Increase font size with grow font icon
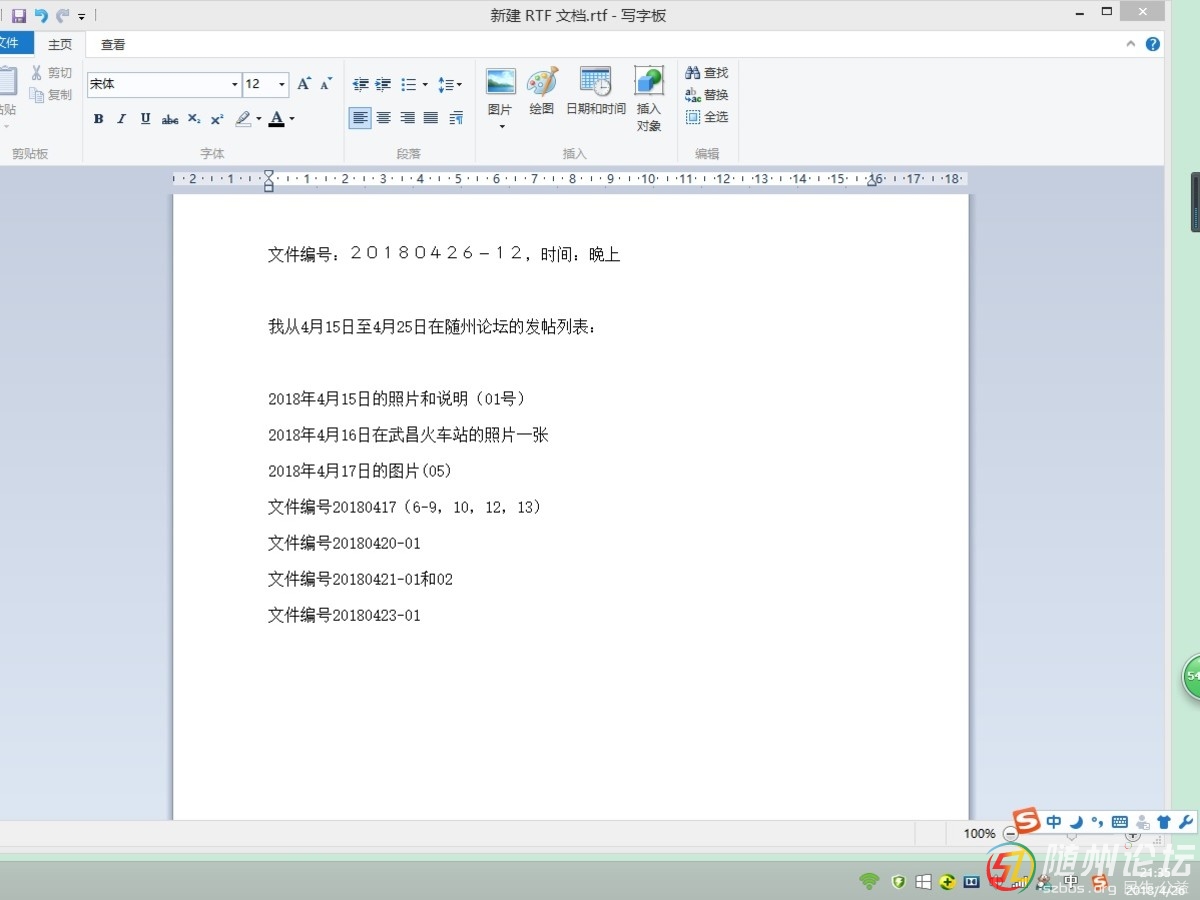1200x900 pixels. pyautogui.click(x=304, y=84)
